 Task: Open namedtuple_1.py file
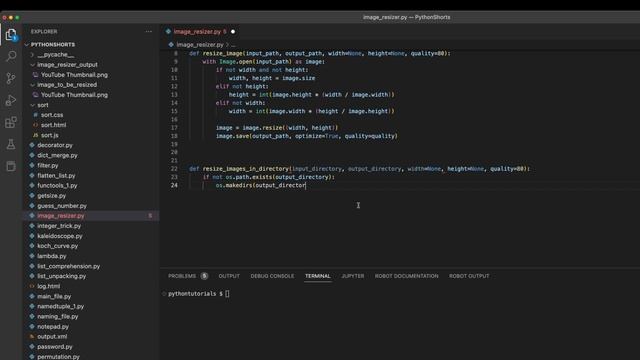pyautogui.click(x=60, y=306)
